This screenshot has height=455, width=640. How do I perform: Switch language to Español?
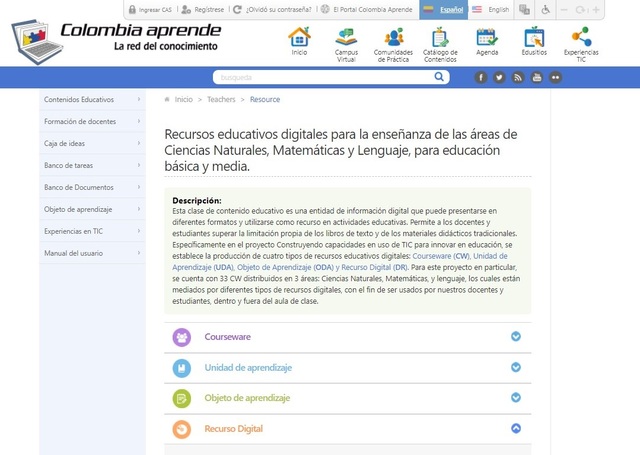[x=443, y=9]
